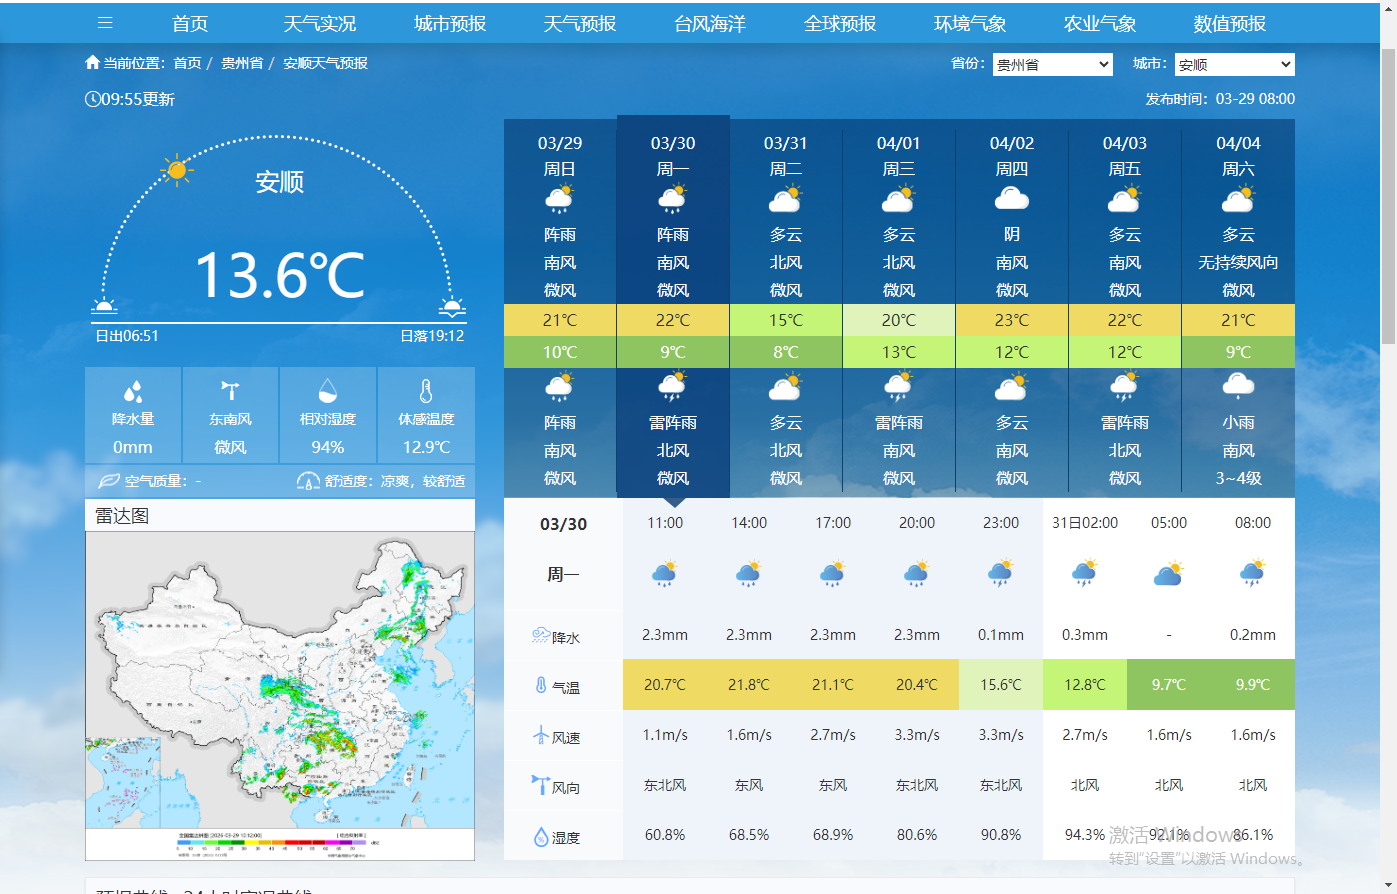Click the clock icon beside 09:55更新
The image size is (1397, 894).
coord(93,99)
